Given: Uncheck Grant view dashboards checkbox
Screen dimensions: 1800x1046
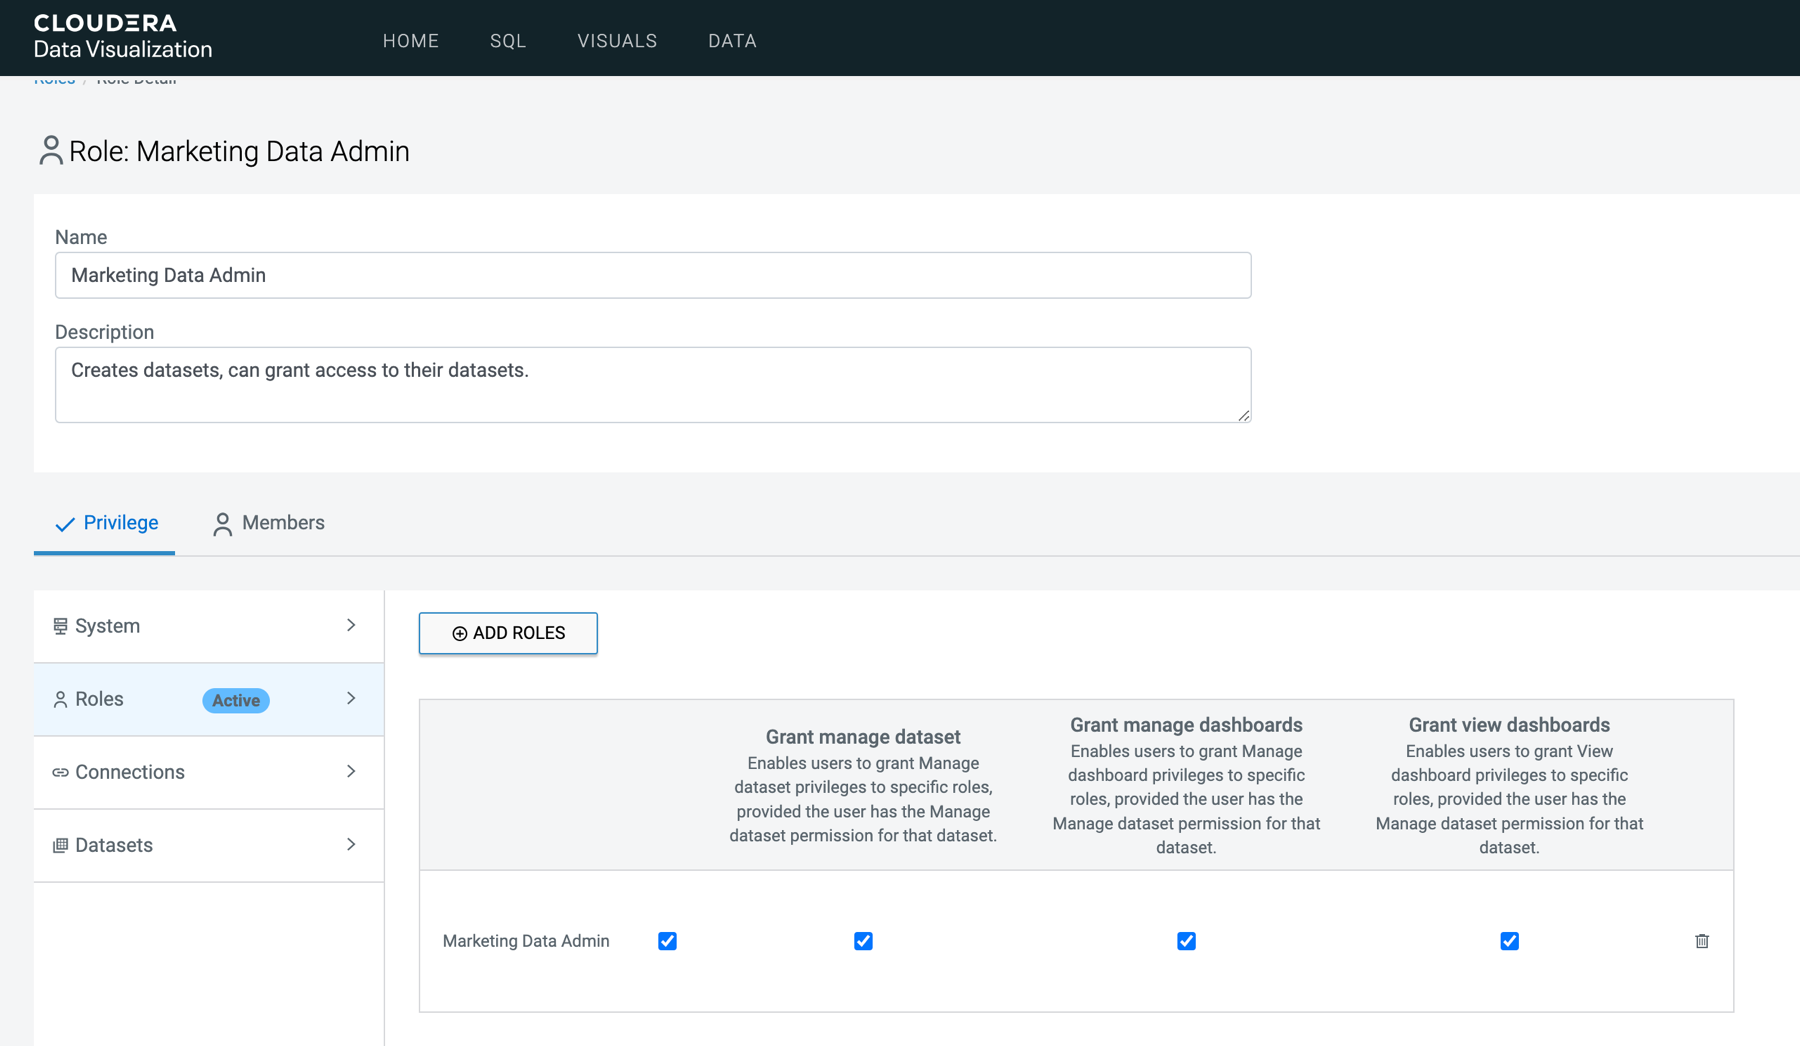Looking at the screenshot, I should point(1509,941).
